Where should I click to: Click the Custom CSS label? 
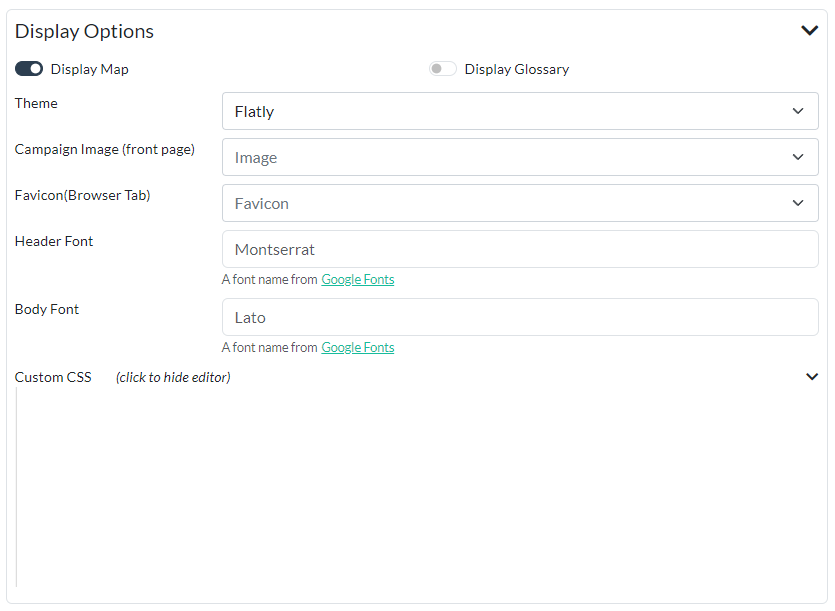pos(53,377)
